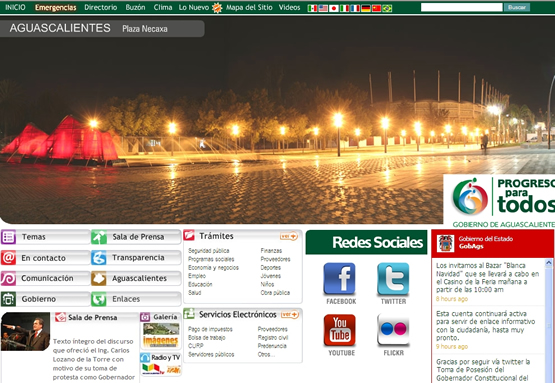Open the Pago de impuestos service
The width and height of the screenshot is (555, 383).
click(x=210, y=329)
